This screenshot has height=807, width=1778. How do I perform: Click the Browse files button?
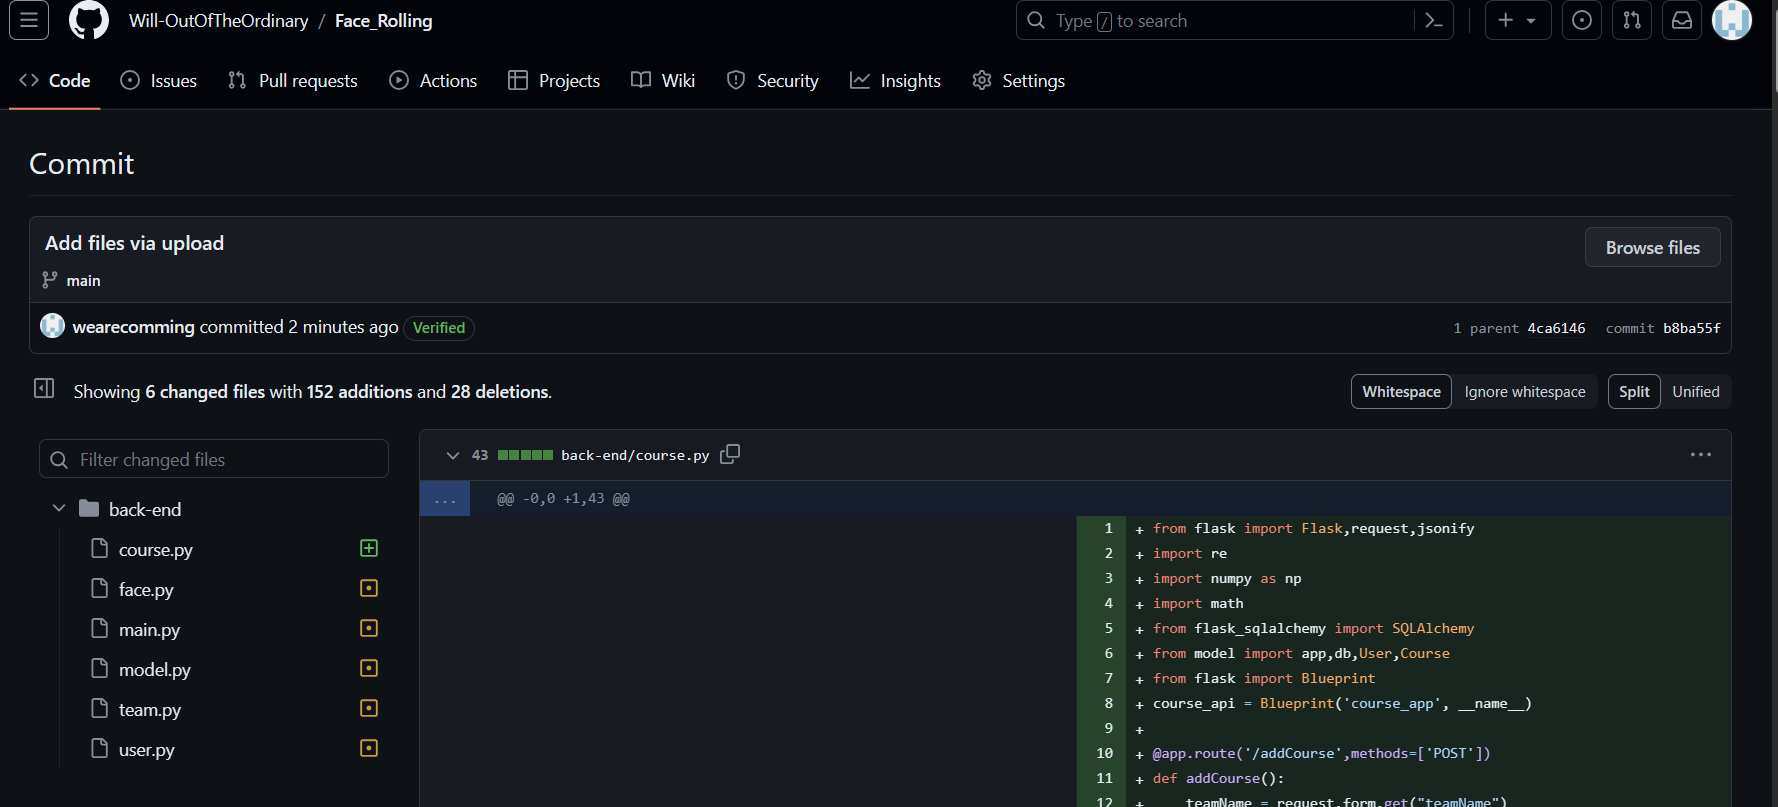pyautogui.click(x=1652, y=248)
